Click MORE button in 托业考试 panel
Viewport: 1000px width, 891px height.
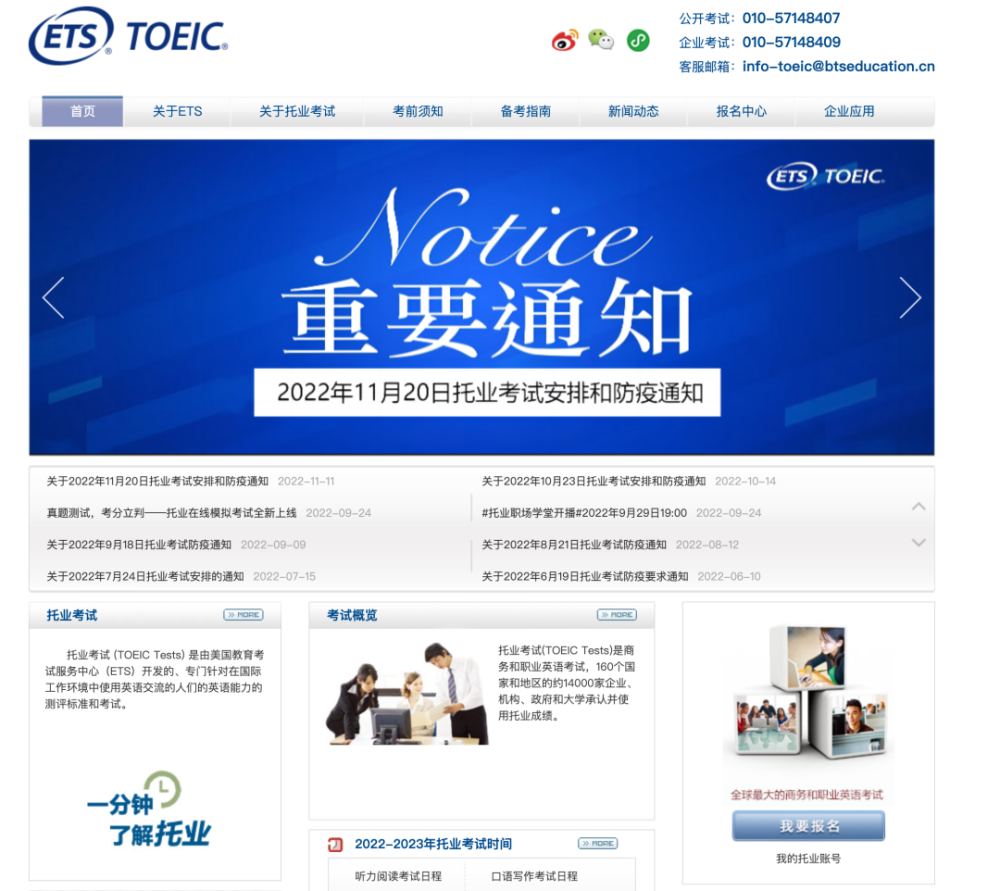[244, 615]
